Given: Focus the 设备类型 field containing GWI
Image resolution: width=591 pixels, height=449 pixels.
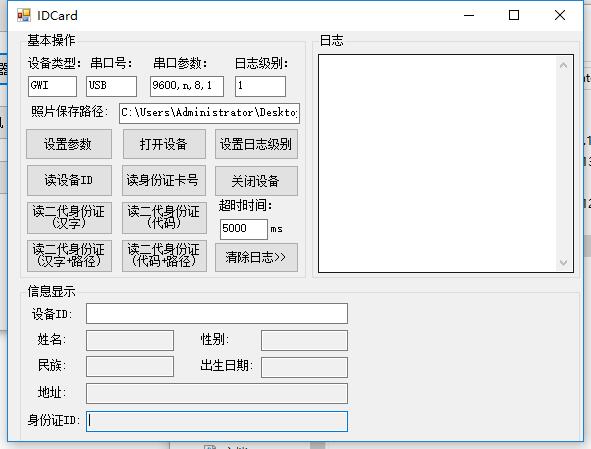Looking at the screenshot, I should 52,86.
